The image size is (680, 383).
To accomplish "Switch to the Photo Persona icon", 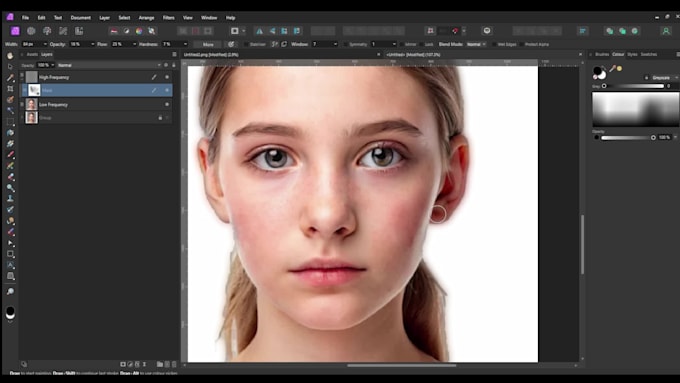I will tap(15, 31).
